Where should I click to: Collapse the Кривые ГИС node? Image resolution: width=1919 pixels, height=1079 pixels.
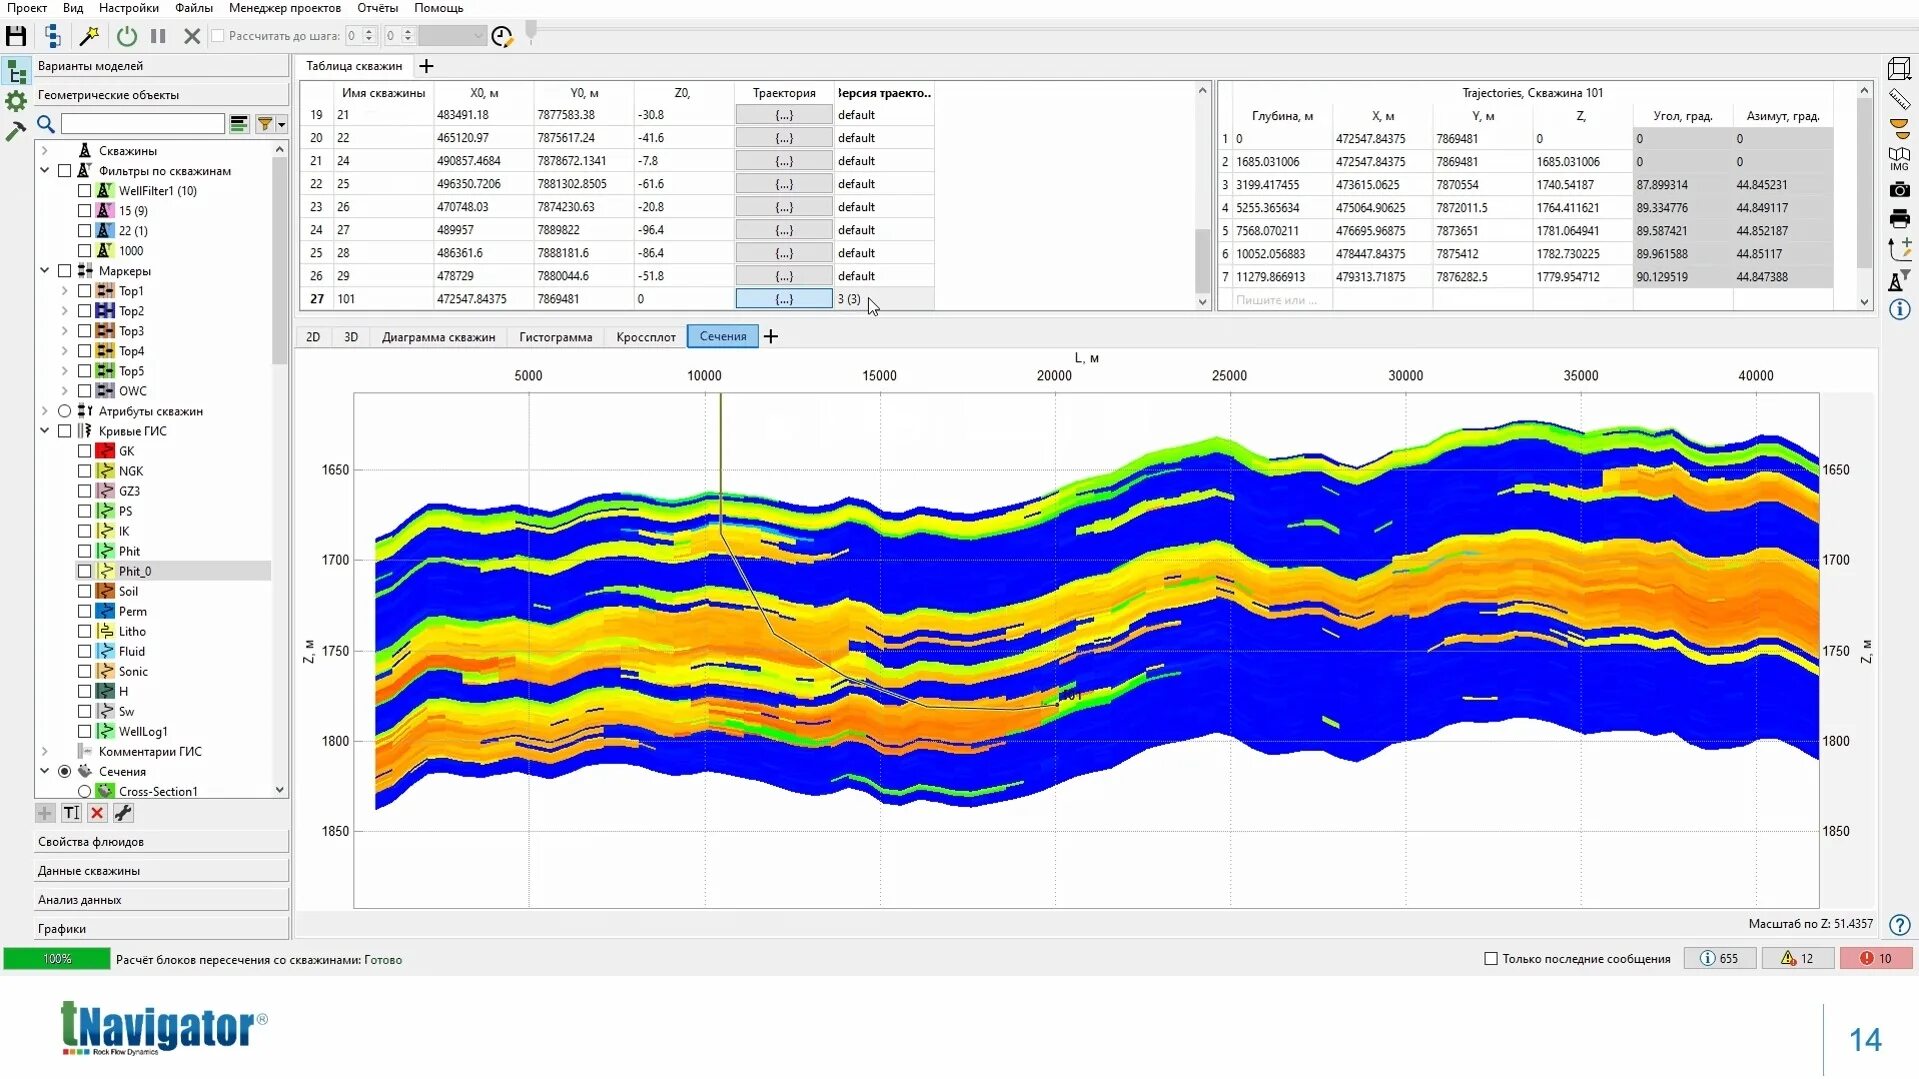[x=45, y=431]
